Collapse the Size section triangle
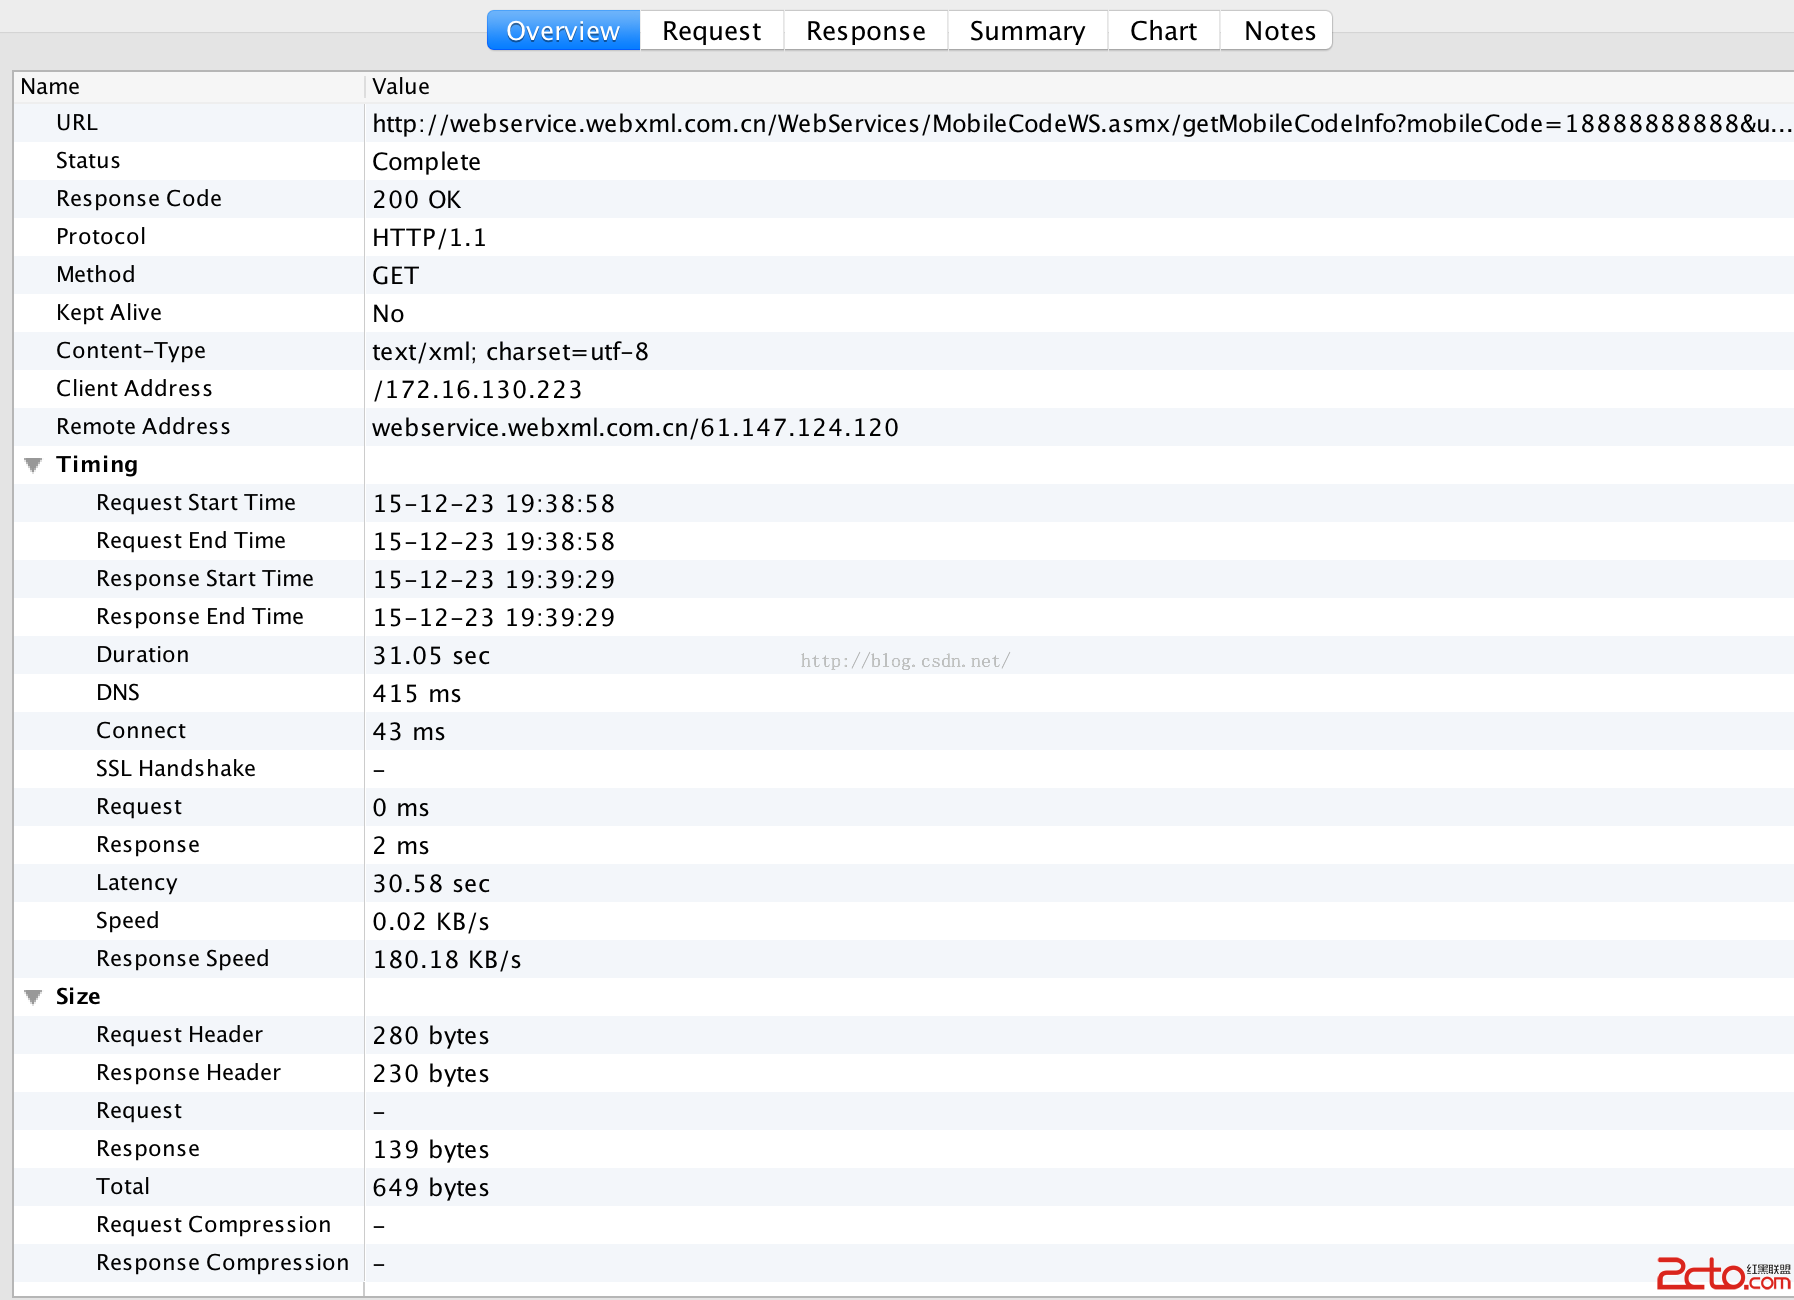Viewport: 1794px width, 1300px height. [x=33, y=997]
